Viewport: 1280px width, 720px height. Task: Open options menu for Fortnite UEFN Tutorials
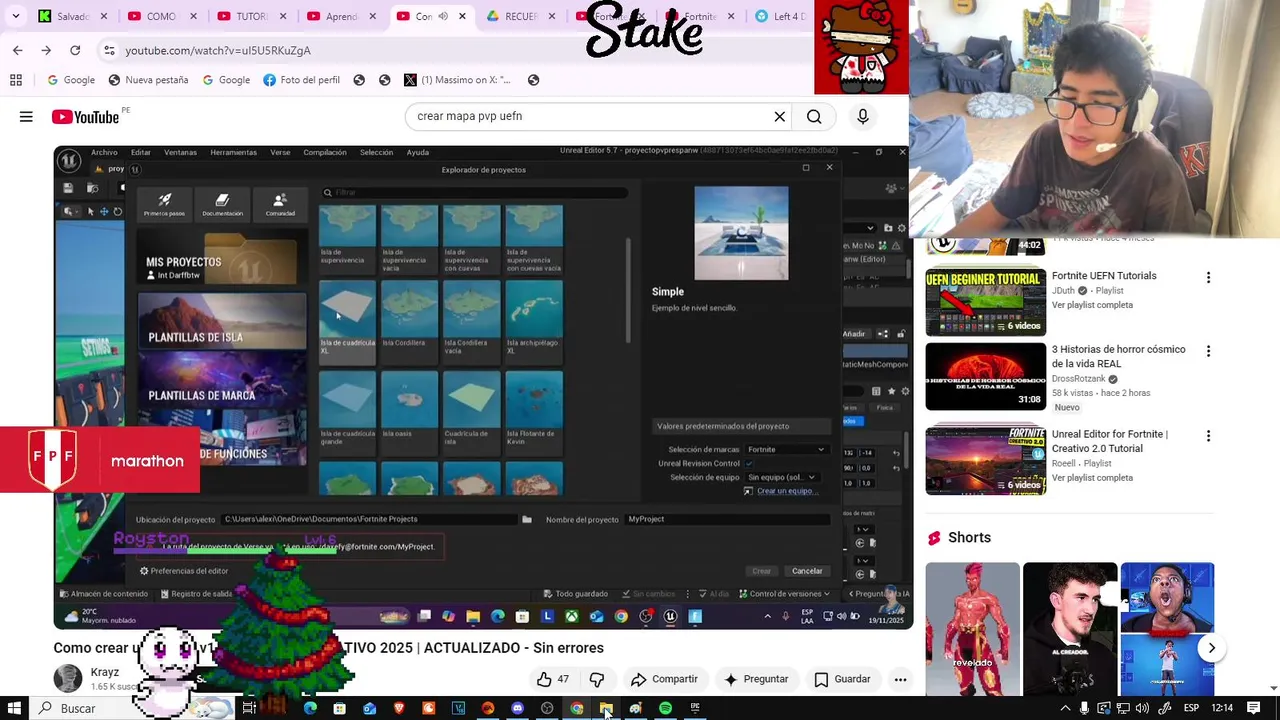pyautogui.click(x=1208, y=277)
